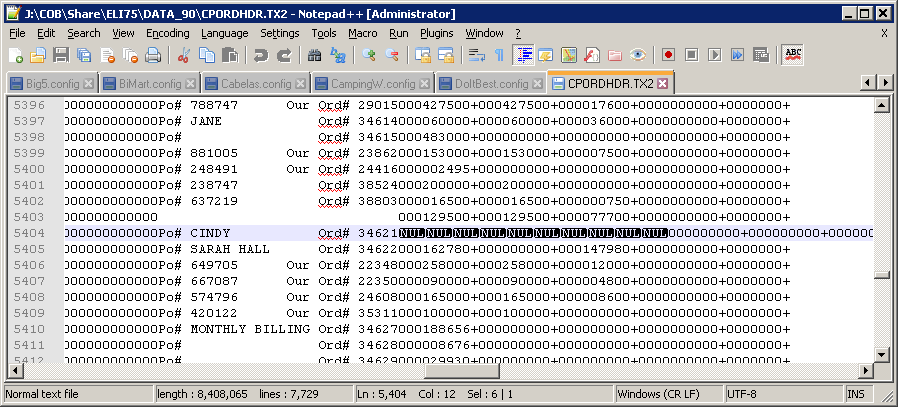Viewport: 898px width, 407px height.
Task: Click the Cut scissors icon
Action: (185, 55)
